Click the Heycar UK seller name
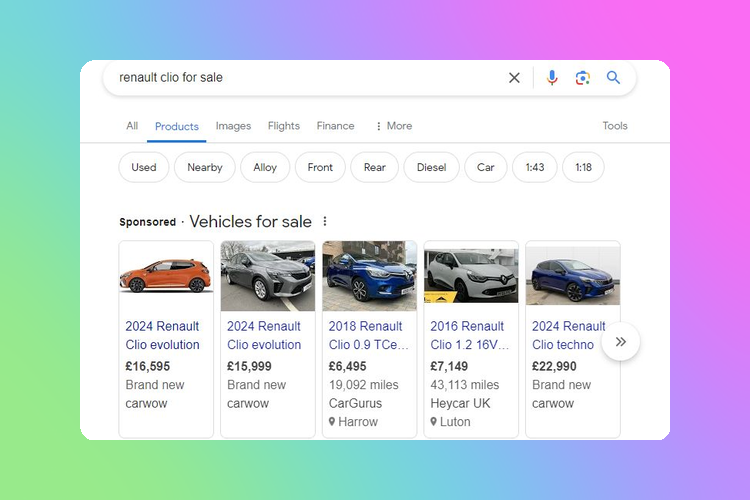This screenshot has width=750, height=500. coord(460,403)
